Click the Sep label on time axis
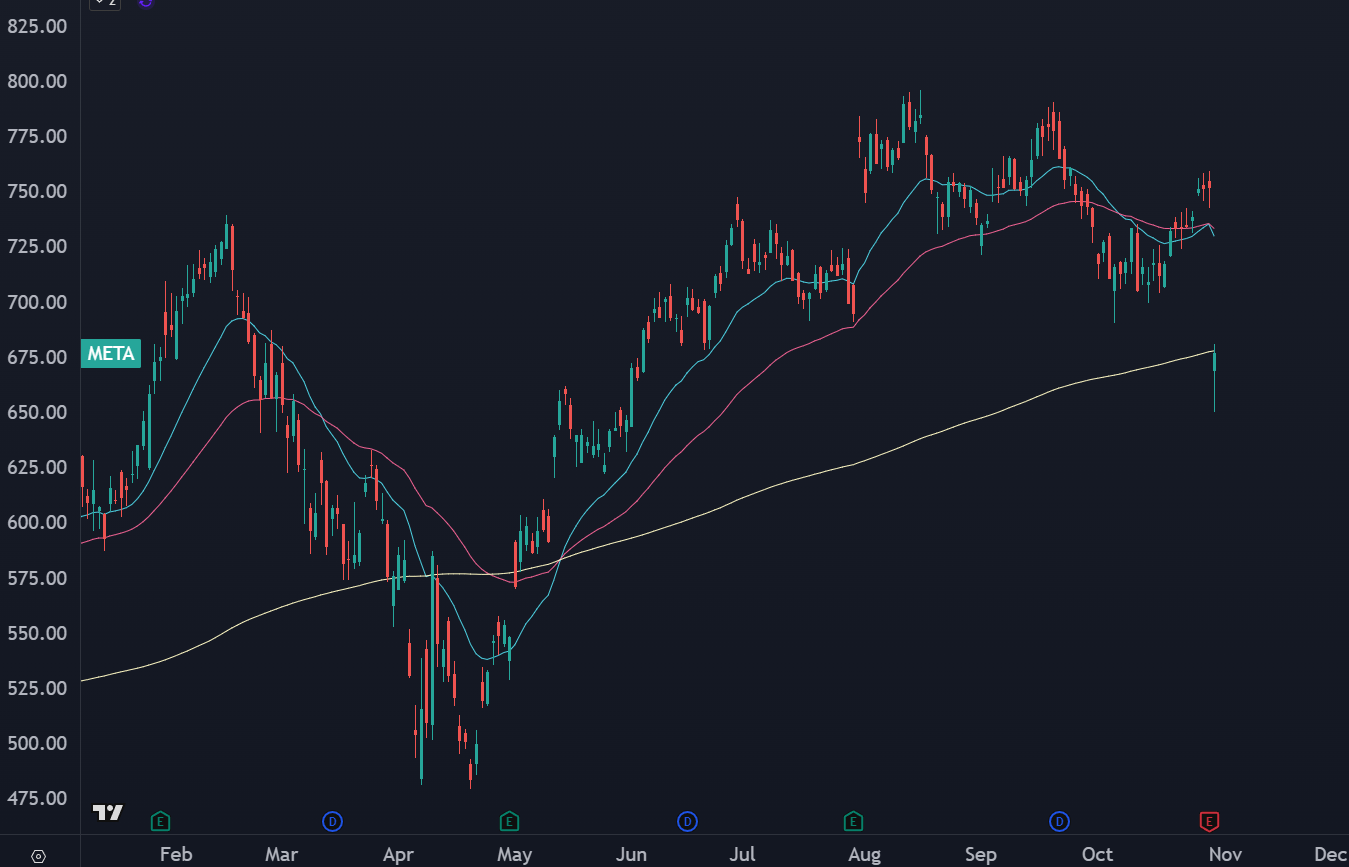The width and height of the screenshot is (1349, 867). click(x=981, y=854)
